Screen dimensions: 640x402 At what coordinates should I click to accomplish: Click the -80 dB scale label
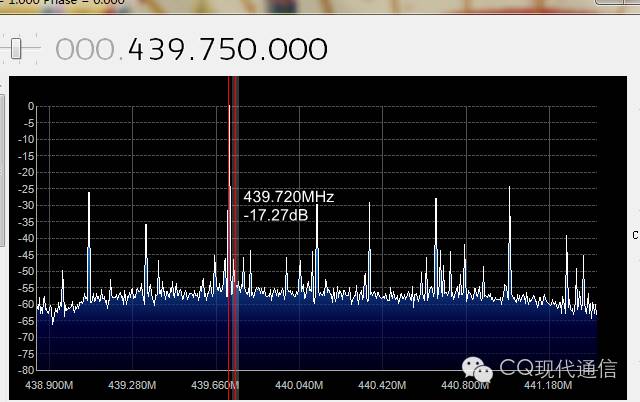[26, 370]
